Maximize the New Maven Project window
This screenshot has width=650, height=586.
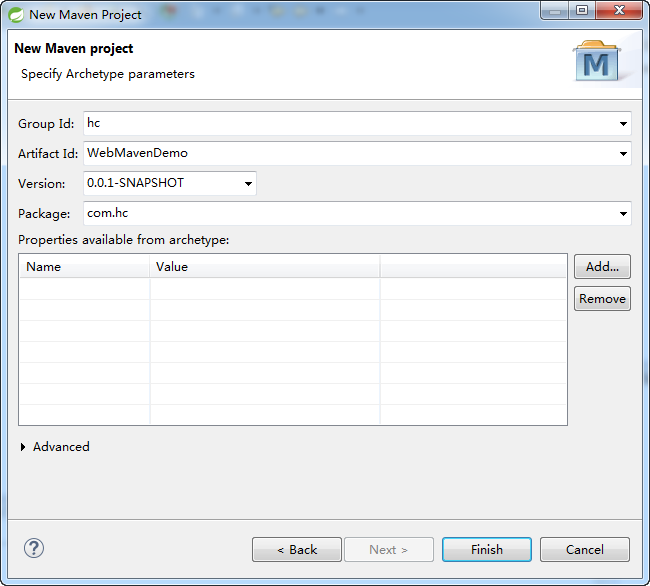pyautogui.click(x=582, y=10)
